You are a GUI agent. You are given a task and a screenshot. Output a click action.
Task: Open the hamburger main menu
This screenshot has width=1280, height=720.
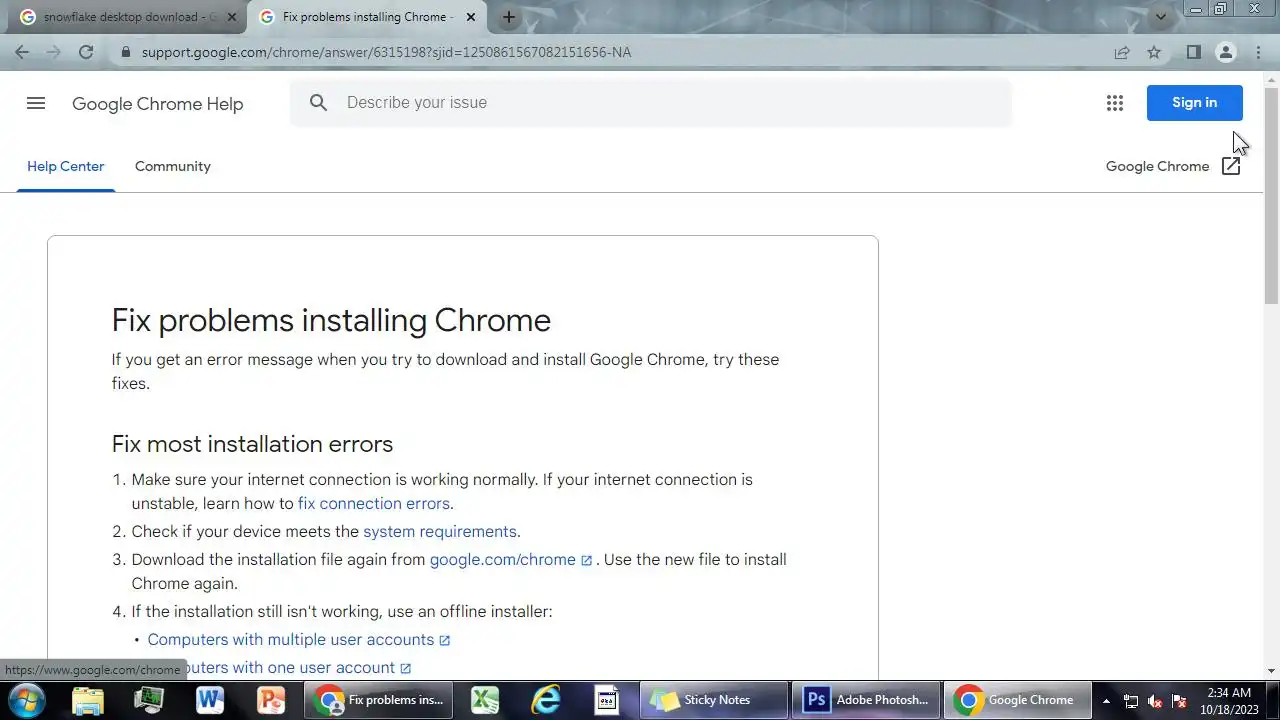pyautogui.click(x=36, y=103)
